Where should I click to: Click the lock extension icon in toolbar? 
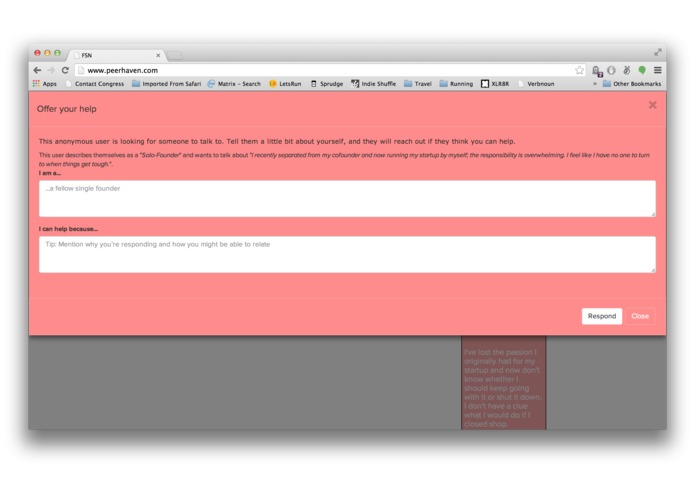point(597,70)
